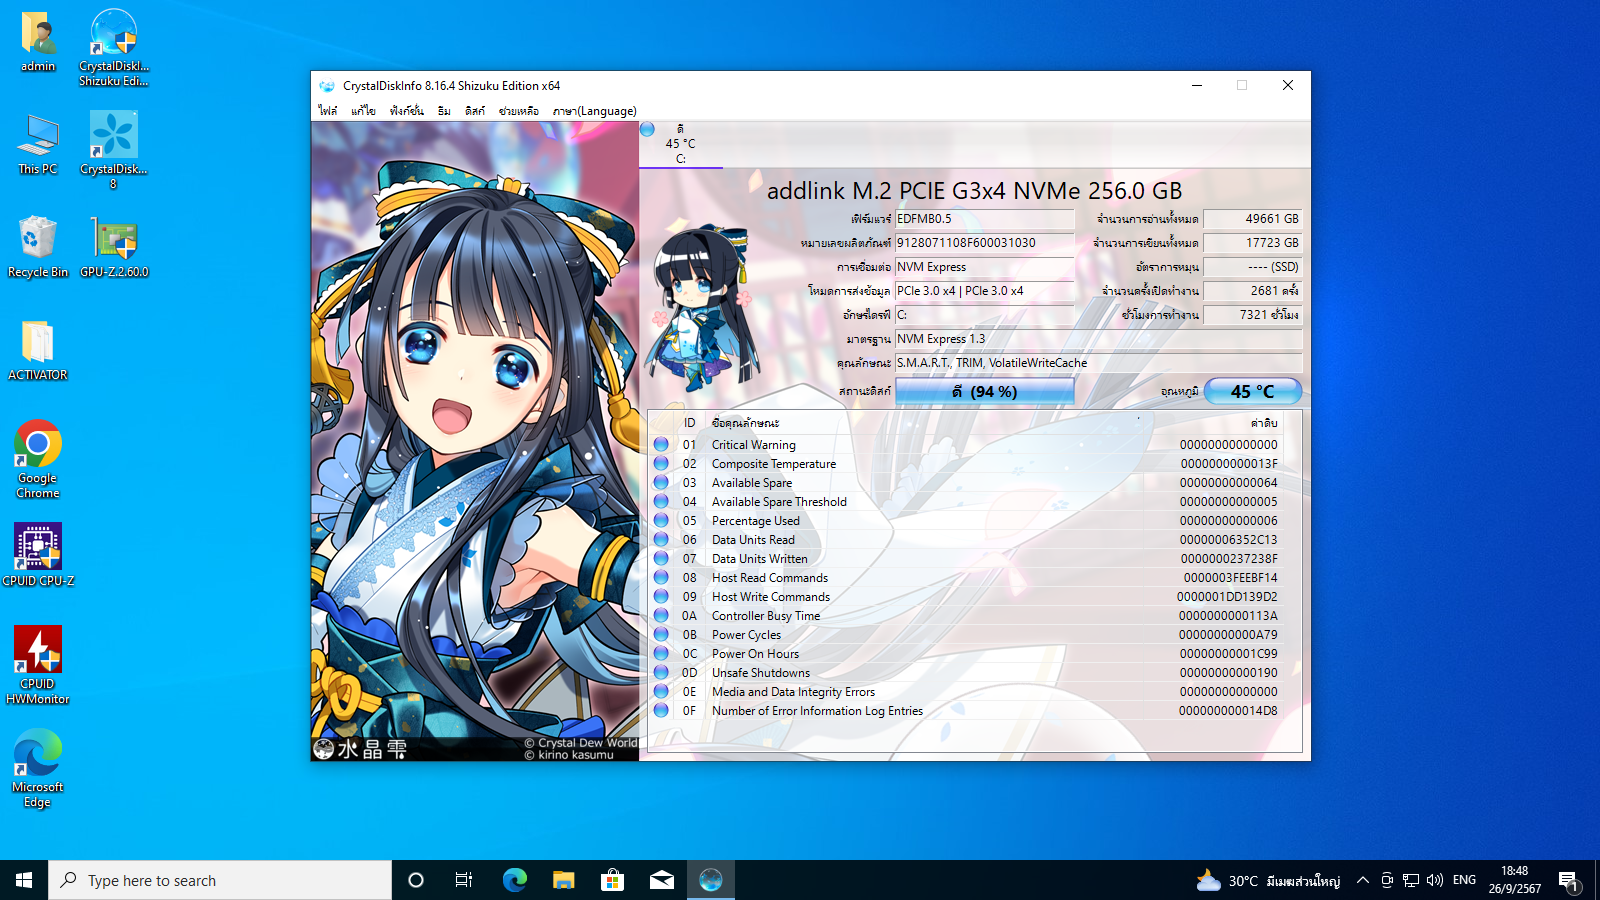Open the volume control in system tray
Screen dimensions: 1600x900
click(1435, 880)
